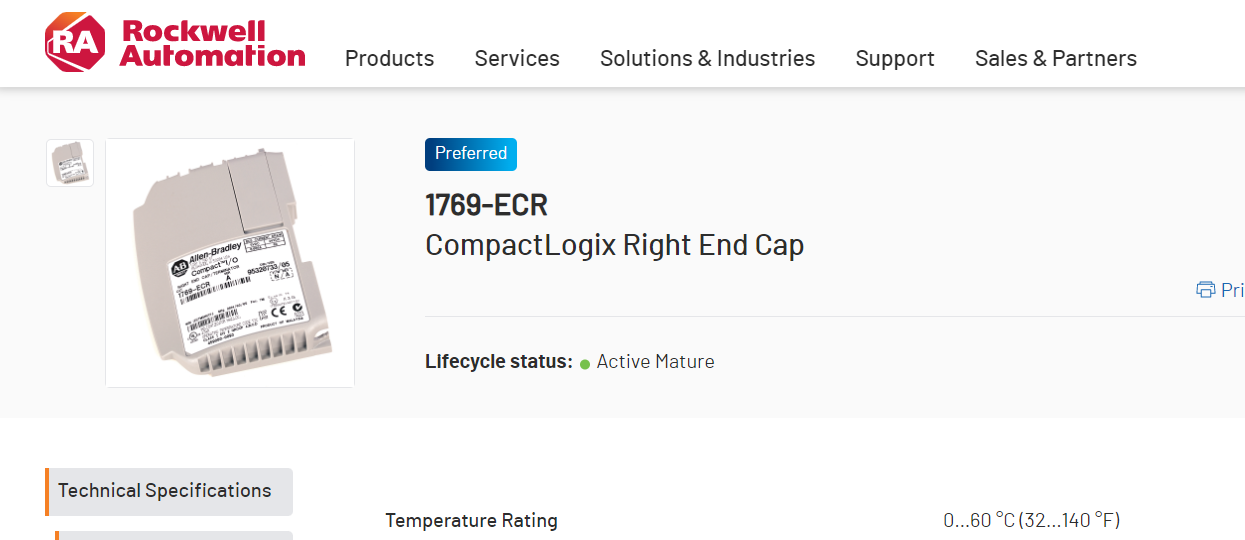Click the Lifecycle status label

coord(498,362)
